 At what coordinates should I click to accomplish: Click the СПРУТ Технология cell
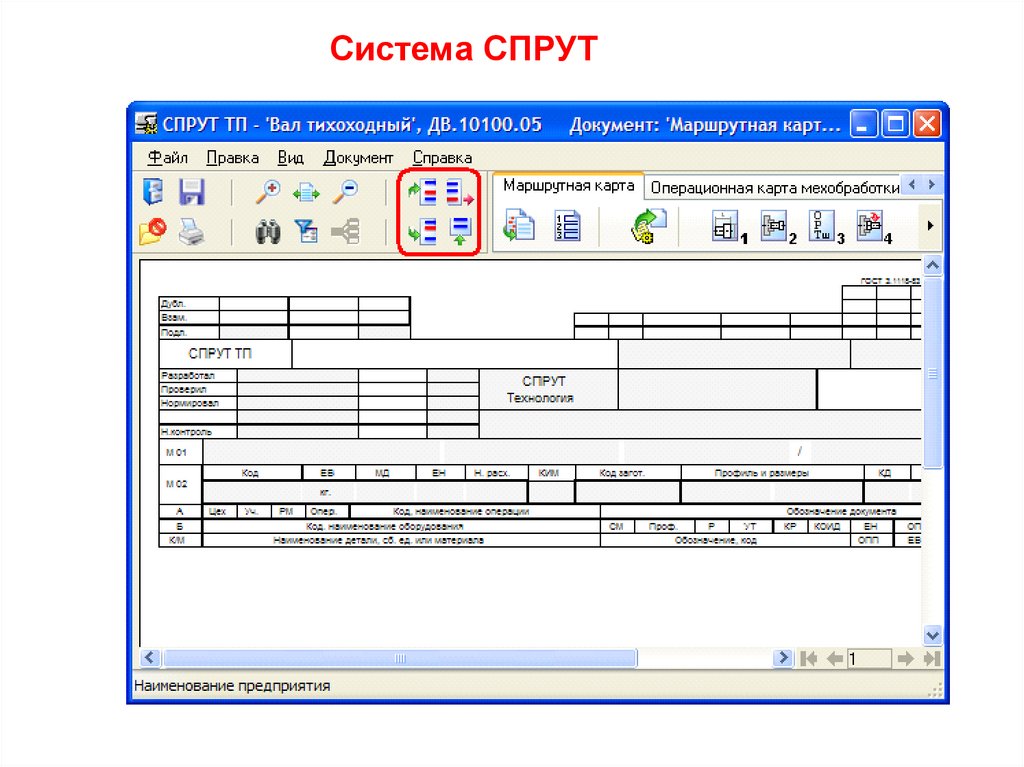pos(549,389)
